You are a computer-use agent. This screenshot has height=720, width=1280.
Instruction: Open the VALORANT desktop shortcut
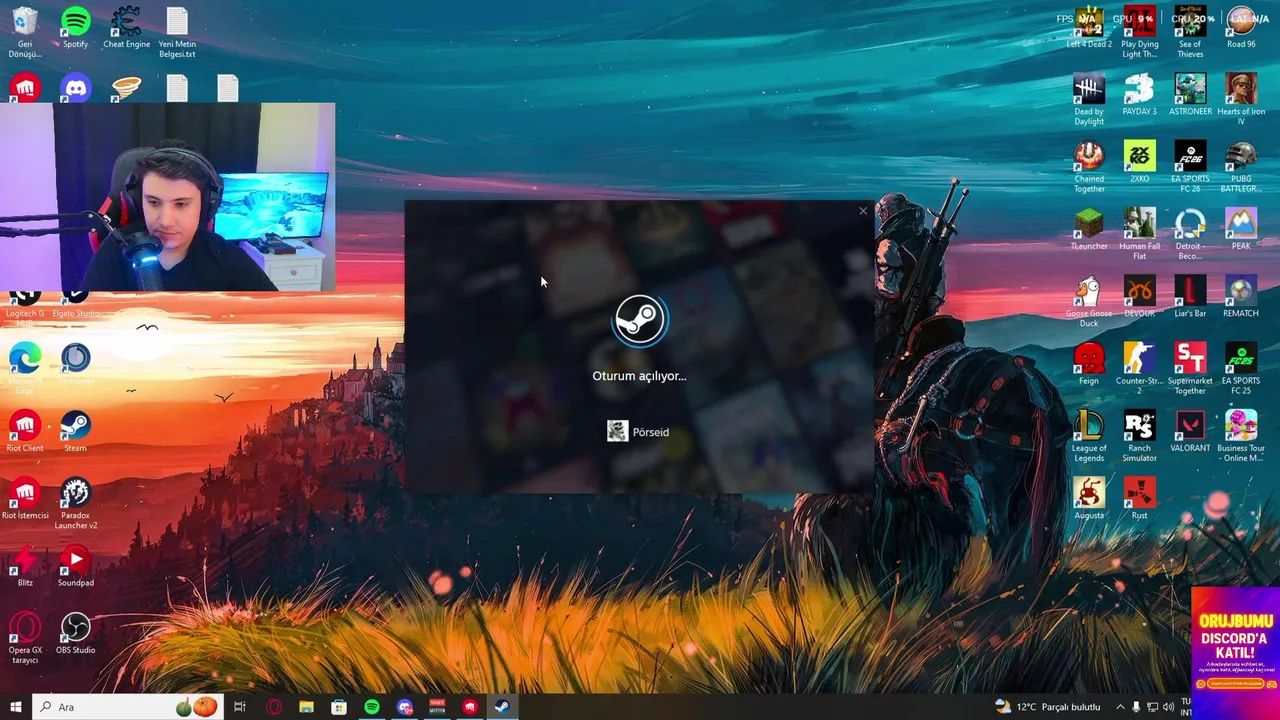tap(1190, 431)
